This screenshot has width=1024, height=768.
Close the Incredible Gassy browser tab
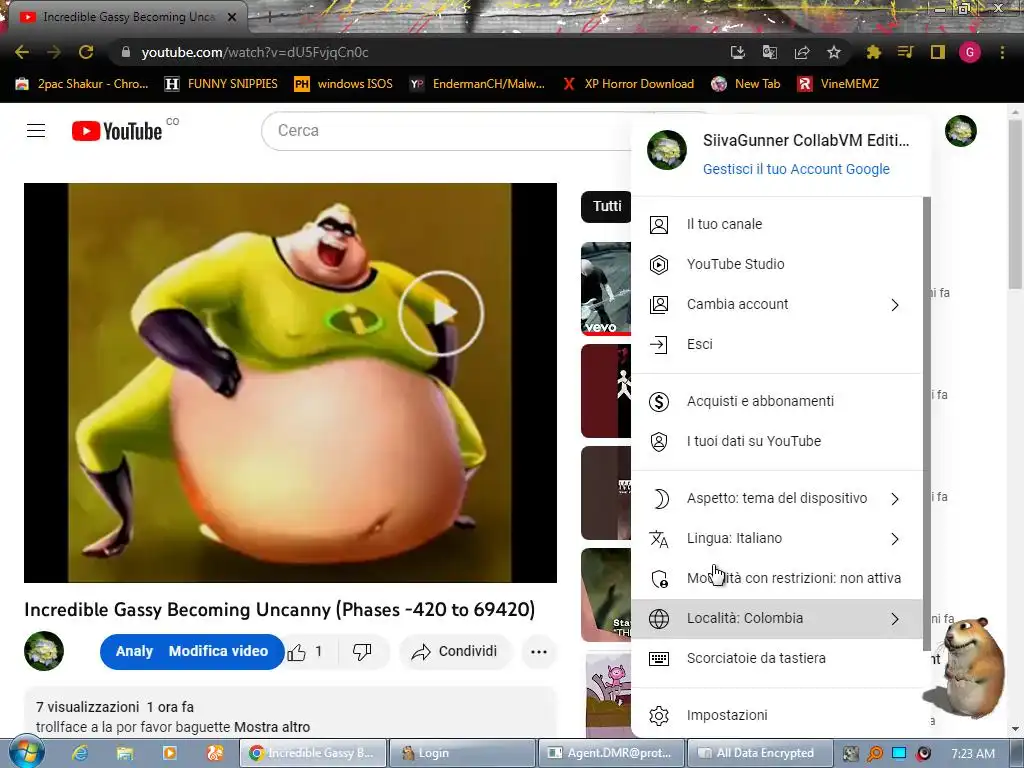click(x=232, y=17)
